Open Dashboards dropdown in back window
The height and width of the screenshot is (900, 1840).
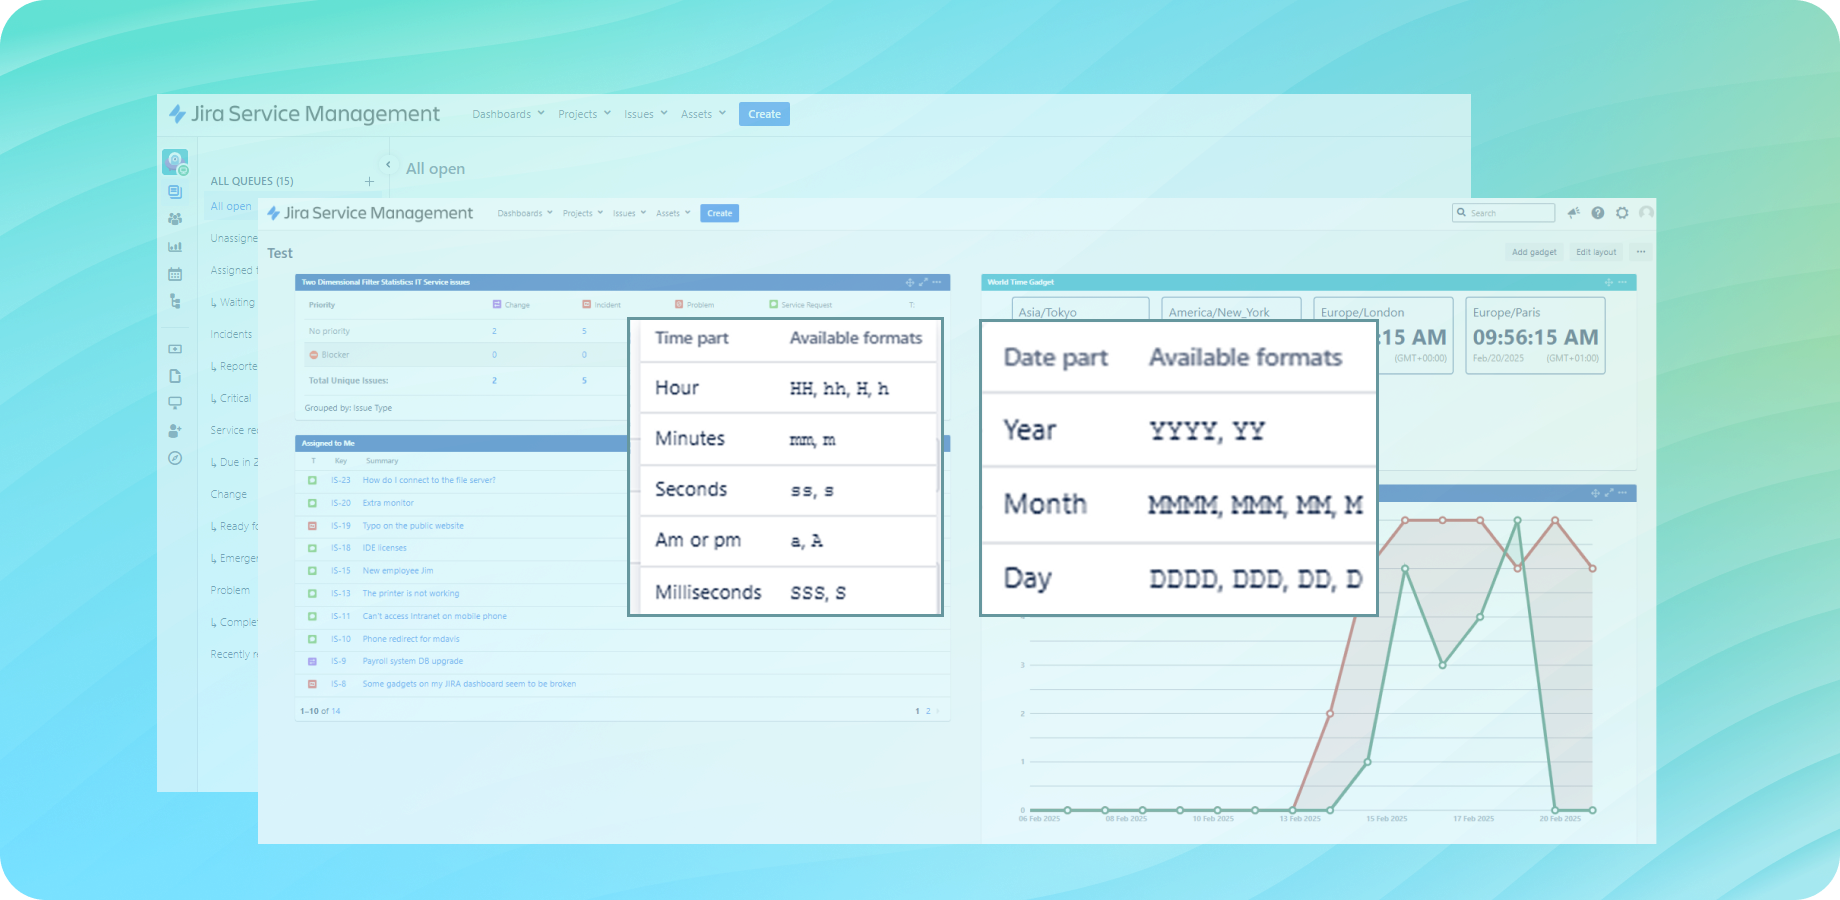[508, 114]
